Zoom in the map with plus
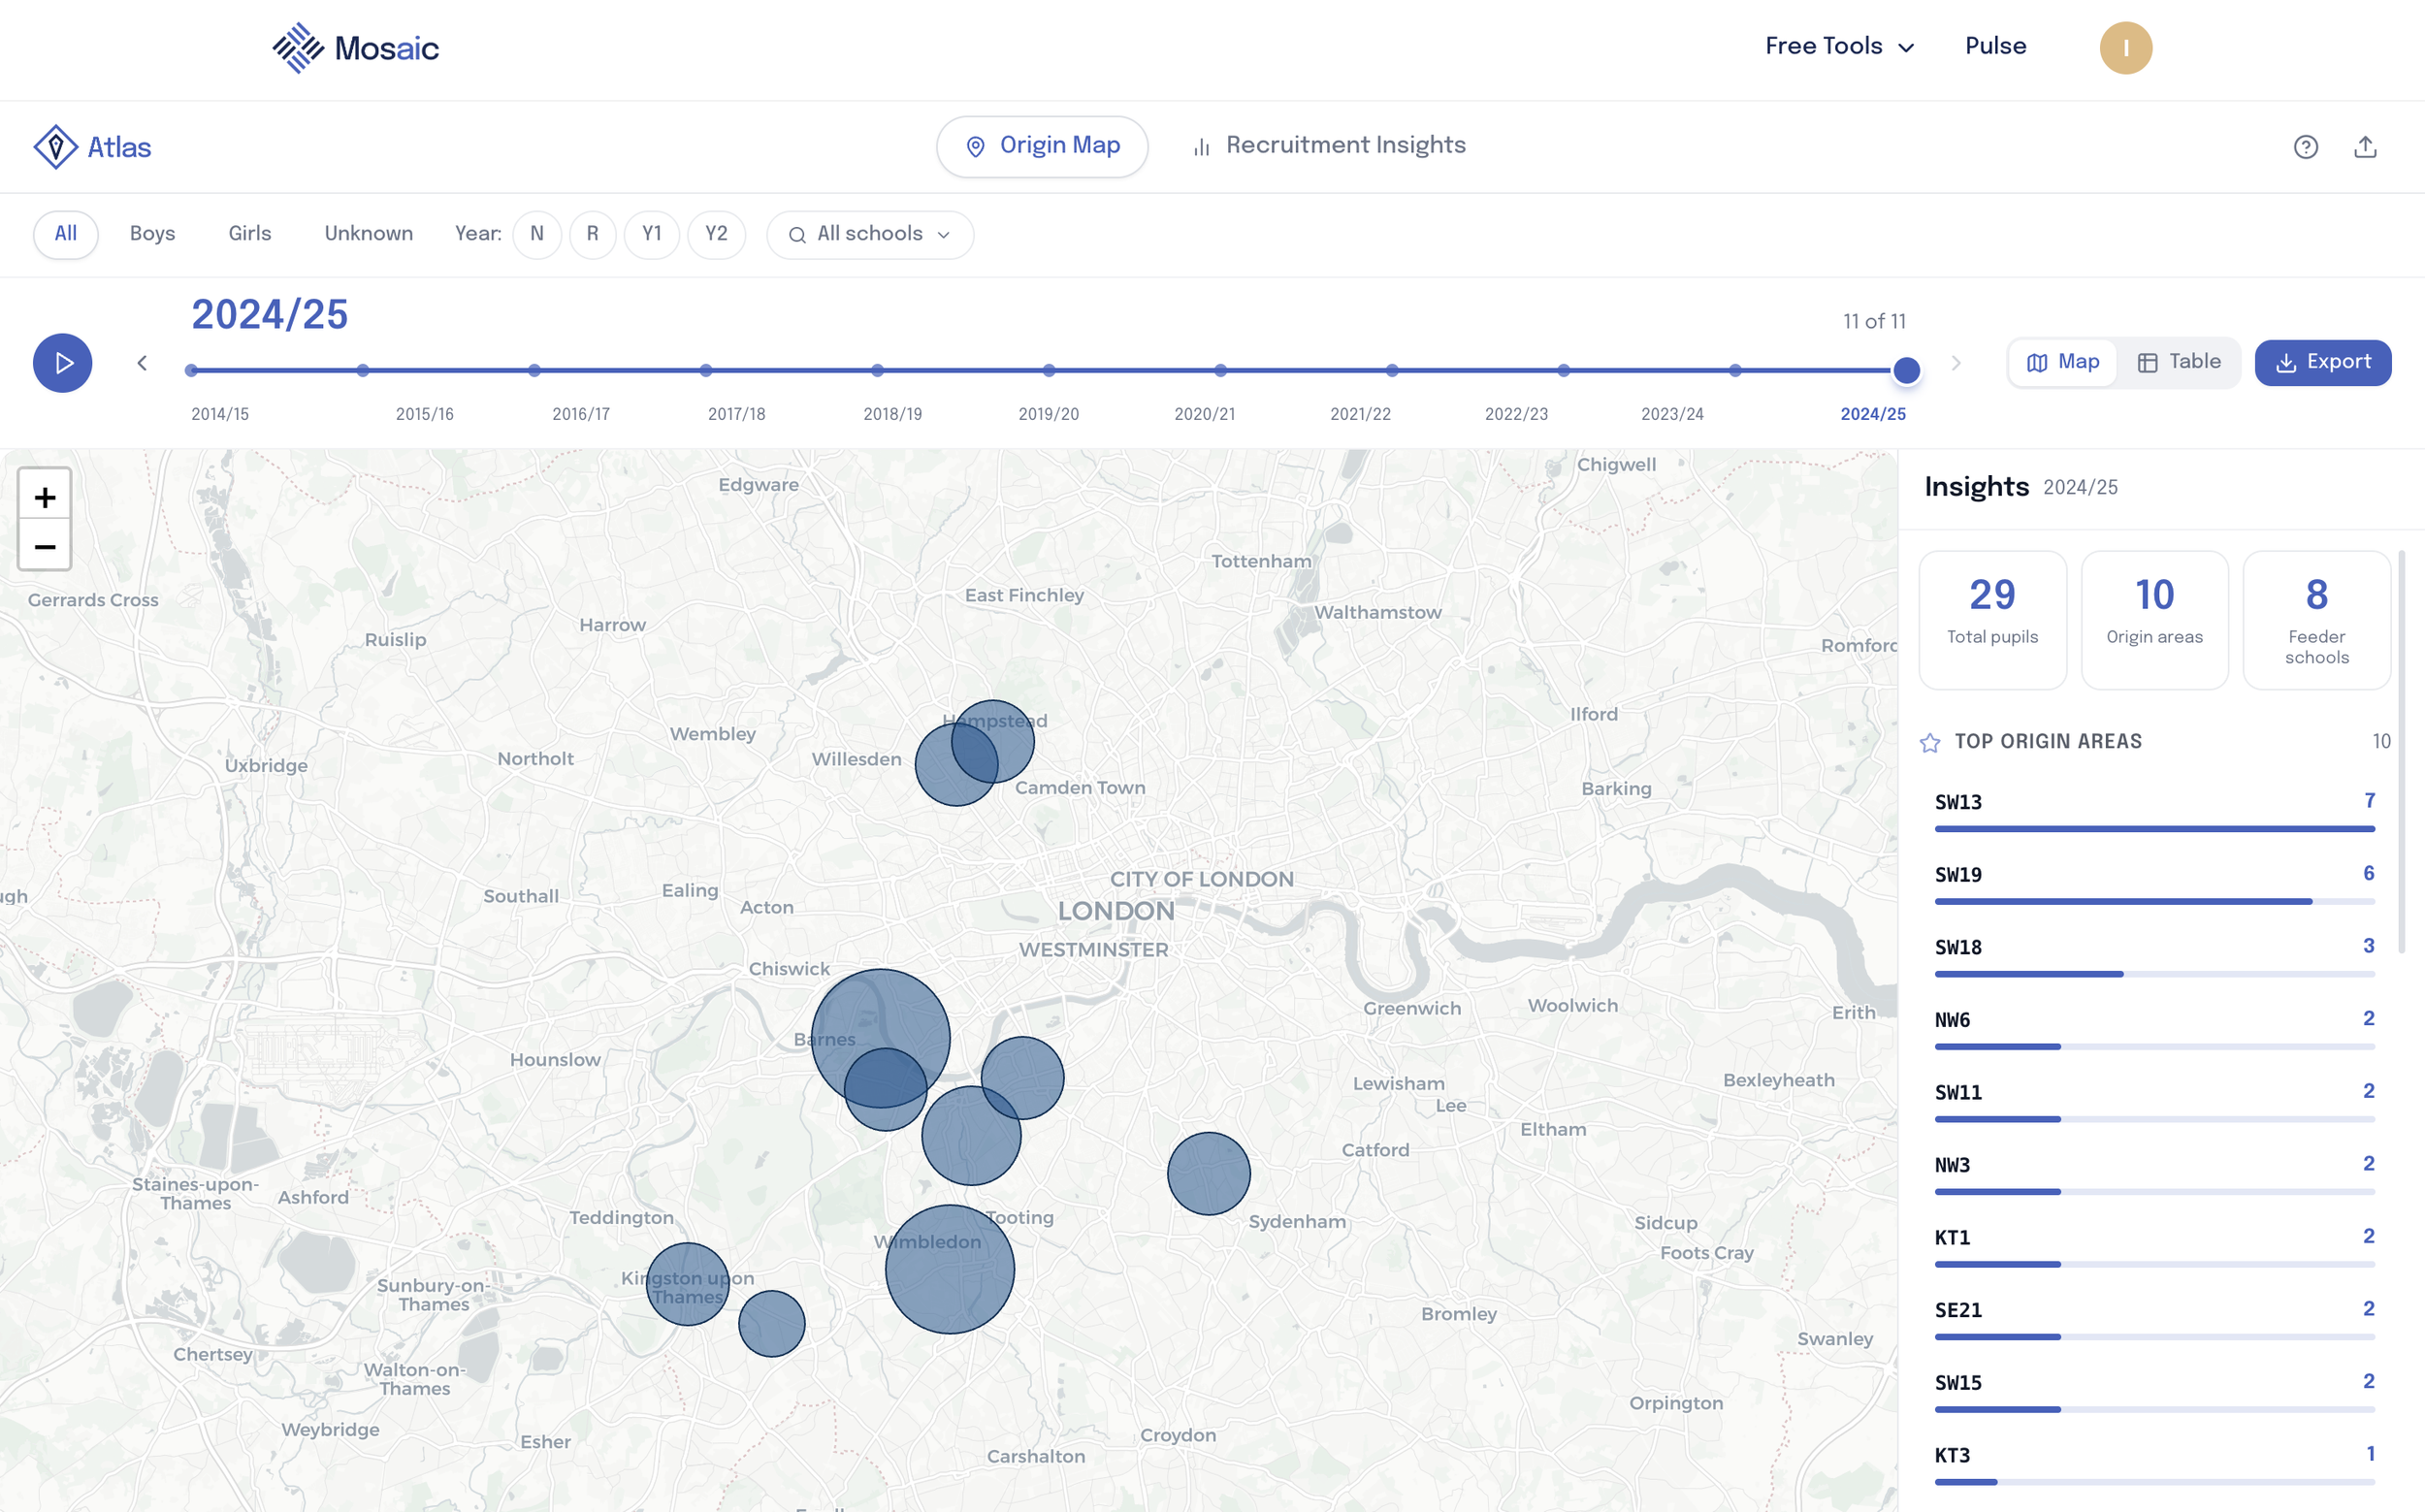The image size is (2425, 1512). coord(45,497)
